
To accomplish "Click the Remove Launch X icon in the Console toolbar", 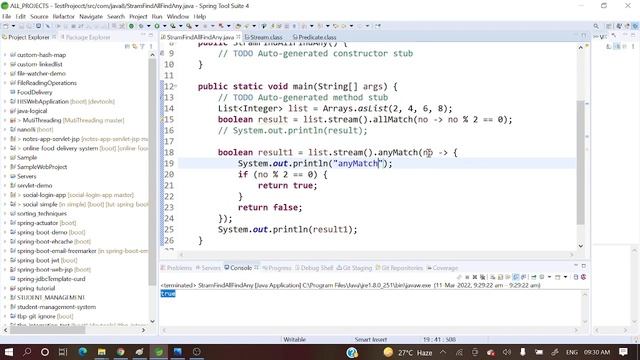I will 475,277.
